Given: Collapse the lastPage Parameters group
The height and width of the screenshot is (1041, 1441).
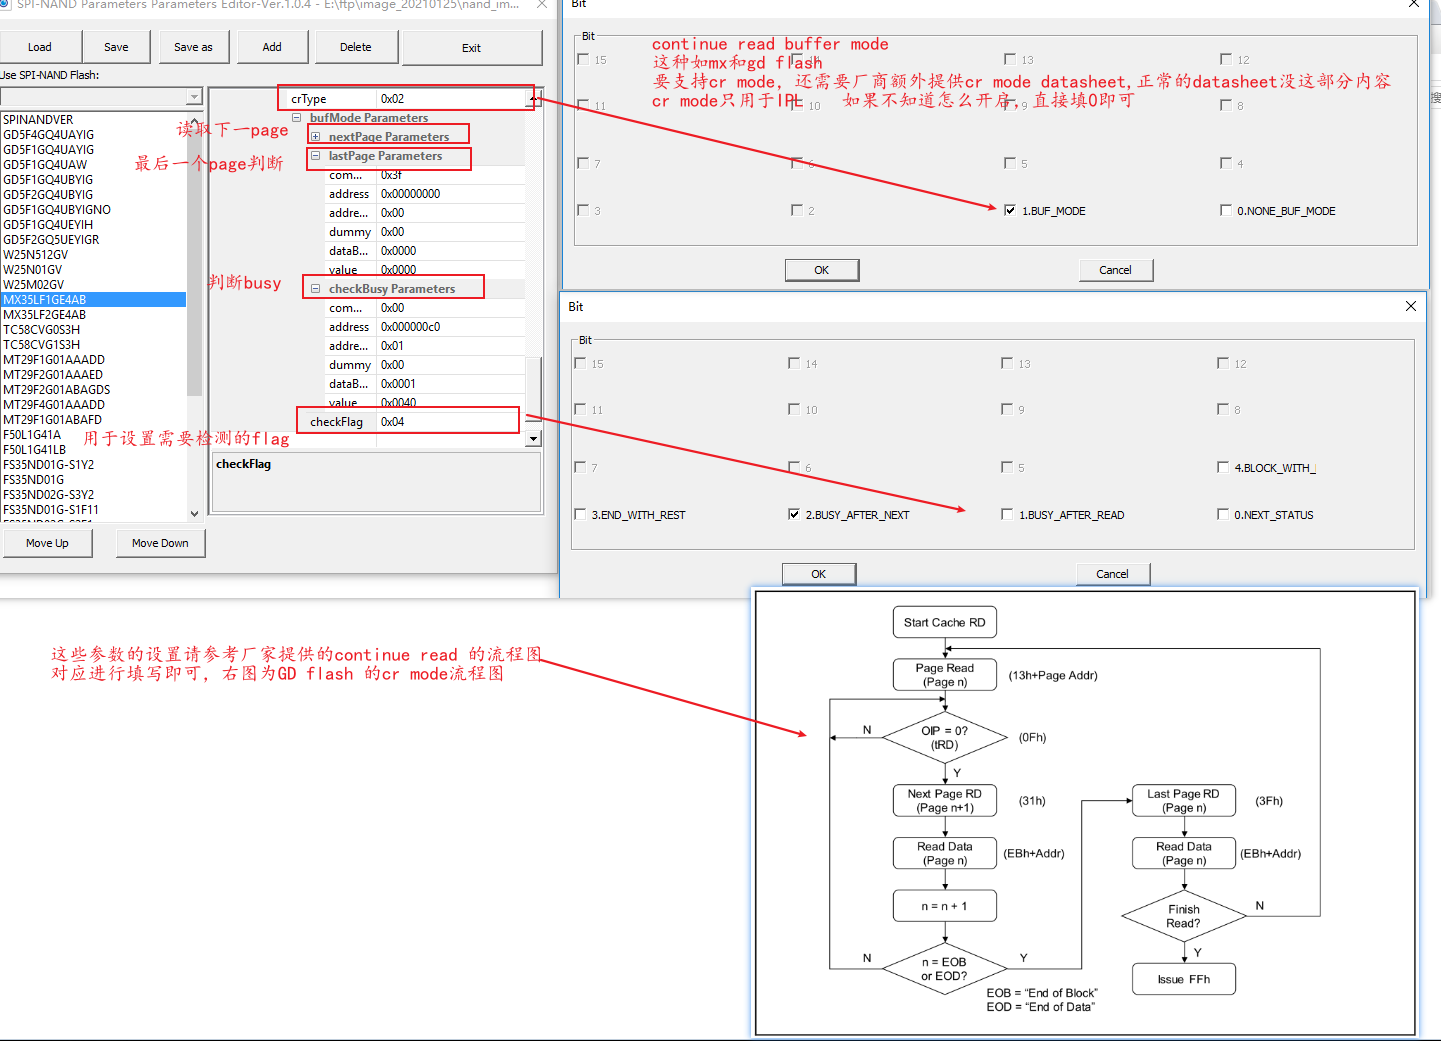Looking at the screenshot, I should pyautogui.click(x=315, y=156).
